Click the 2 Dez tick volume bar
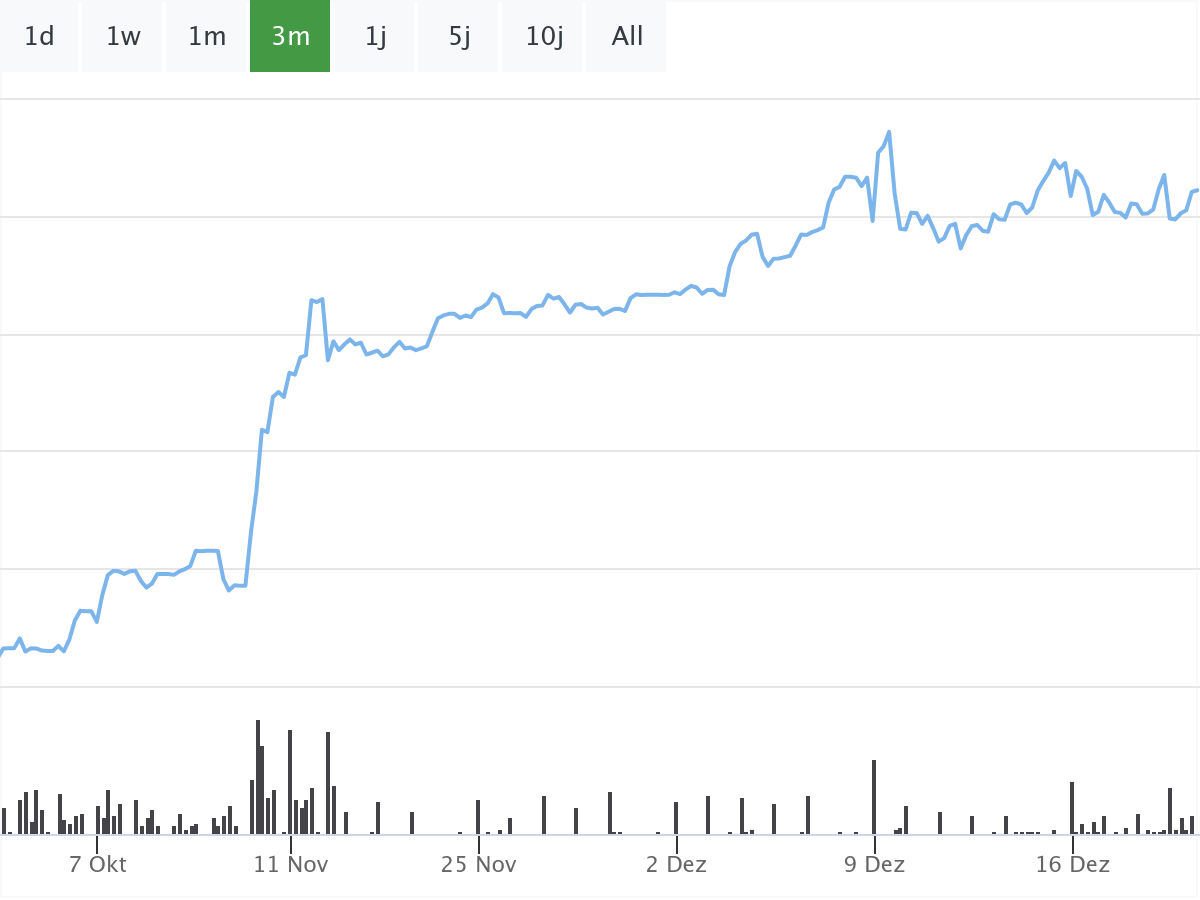The height and width of the screenshot is (900, 1200). [x=676, y=818]
